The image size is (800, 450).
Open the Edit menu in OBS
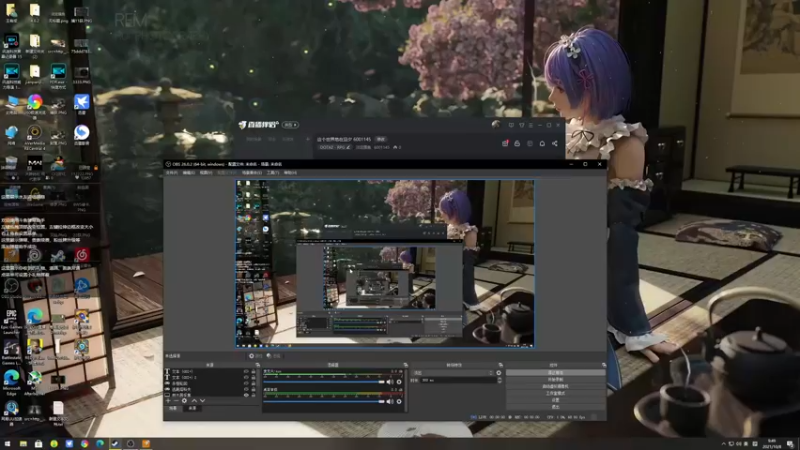188,172
